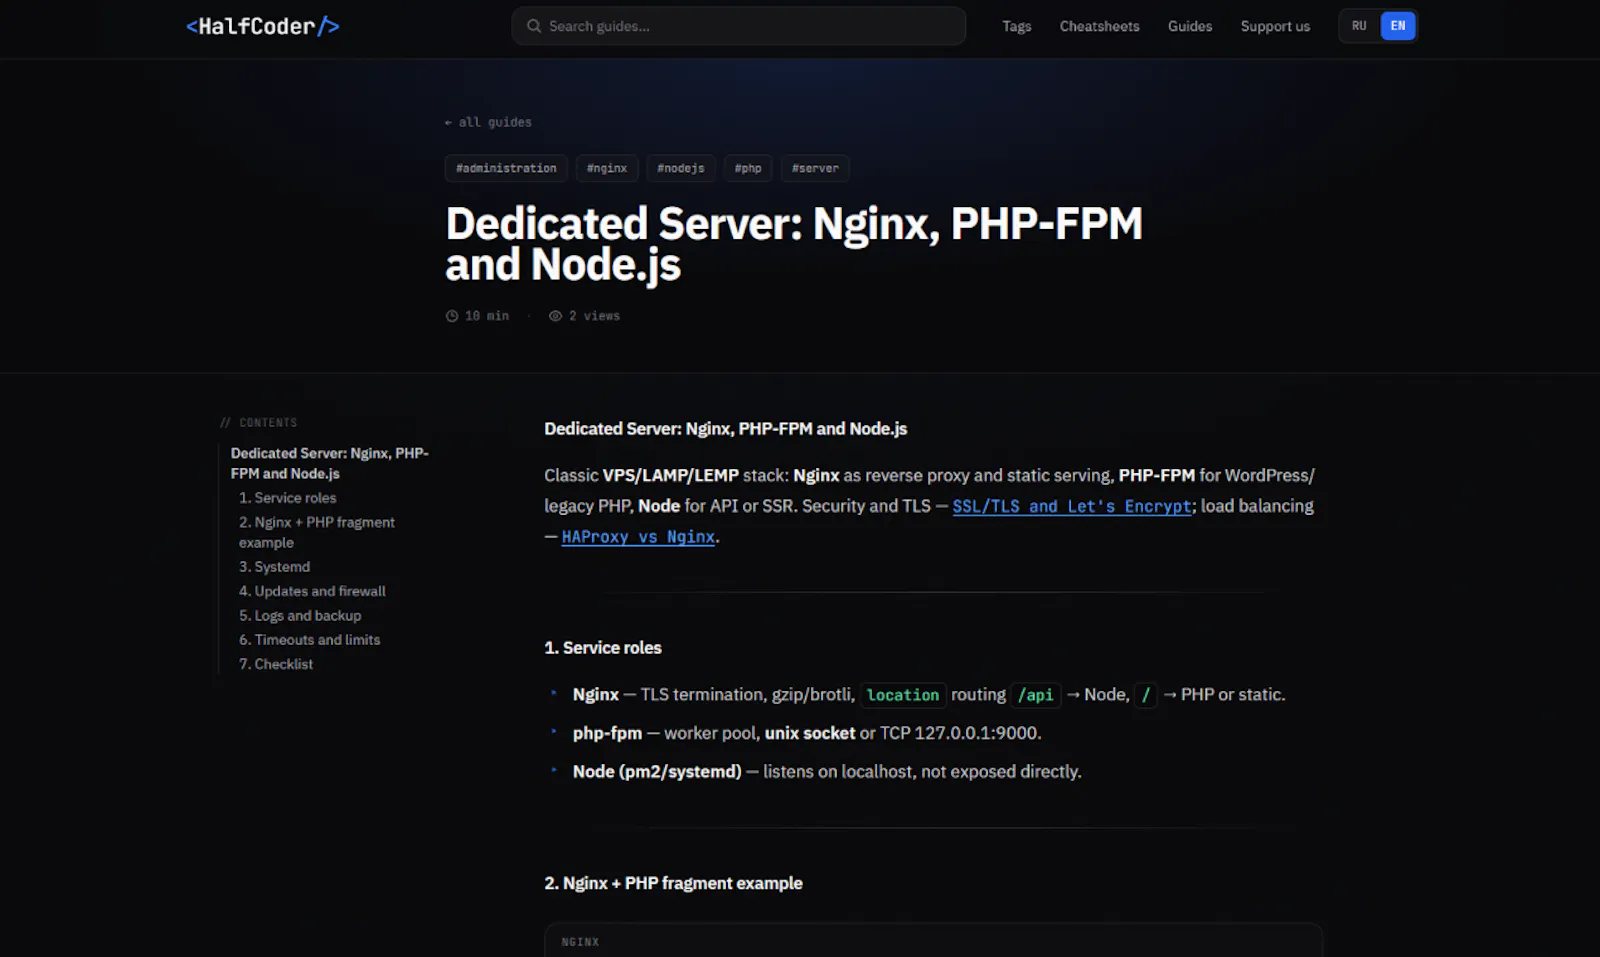
Task: Open the Cheatsheets menu item
Action: [1099, 26]
